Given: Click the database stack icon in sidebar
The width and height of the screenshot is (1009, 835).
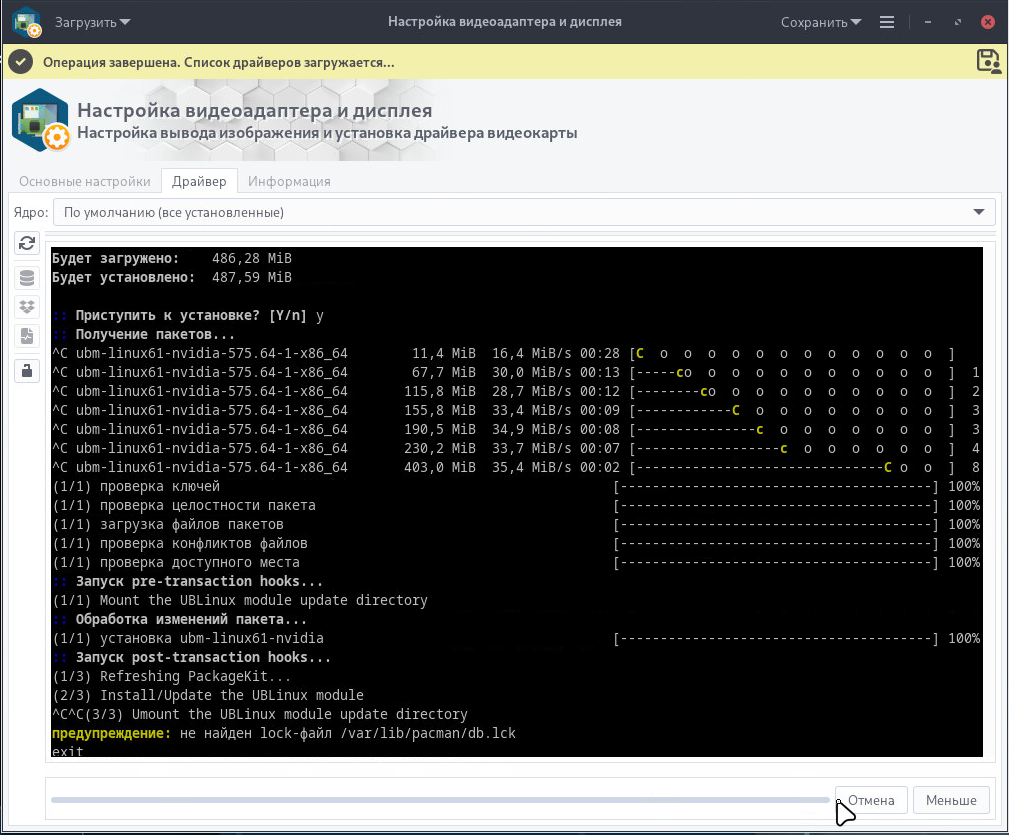Looking at the screenshot, I should [26, 278].
